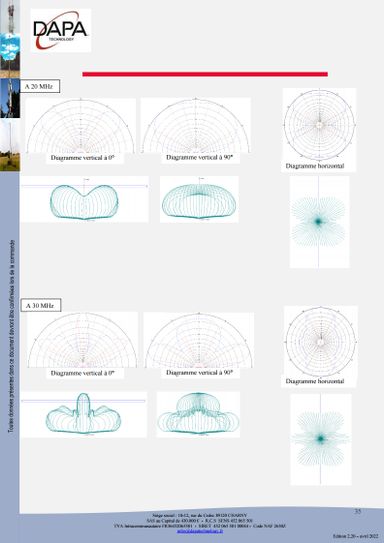
Task: Select the 'A 20 MHz' label box
Action: click(40, 87)
